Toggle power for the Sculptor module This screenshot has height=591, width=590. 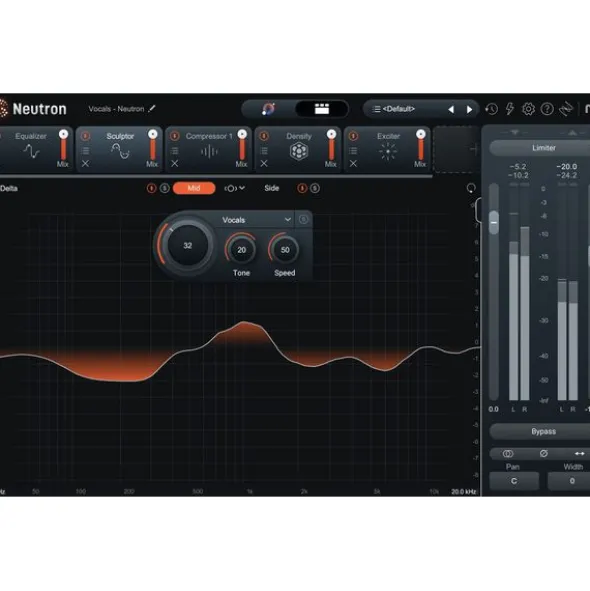(86, 136)
